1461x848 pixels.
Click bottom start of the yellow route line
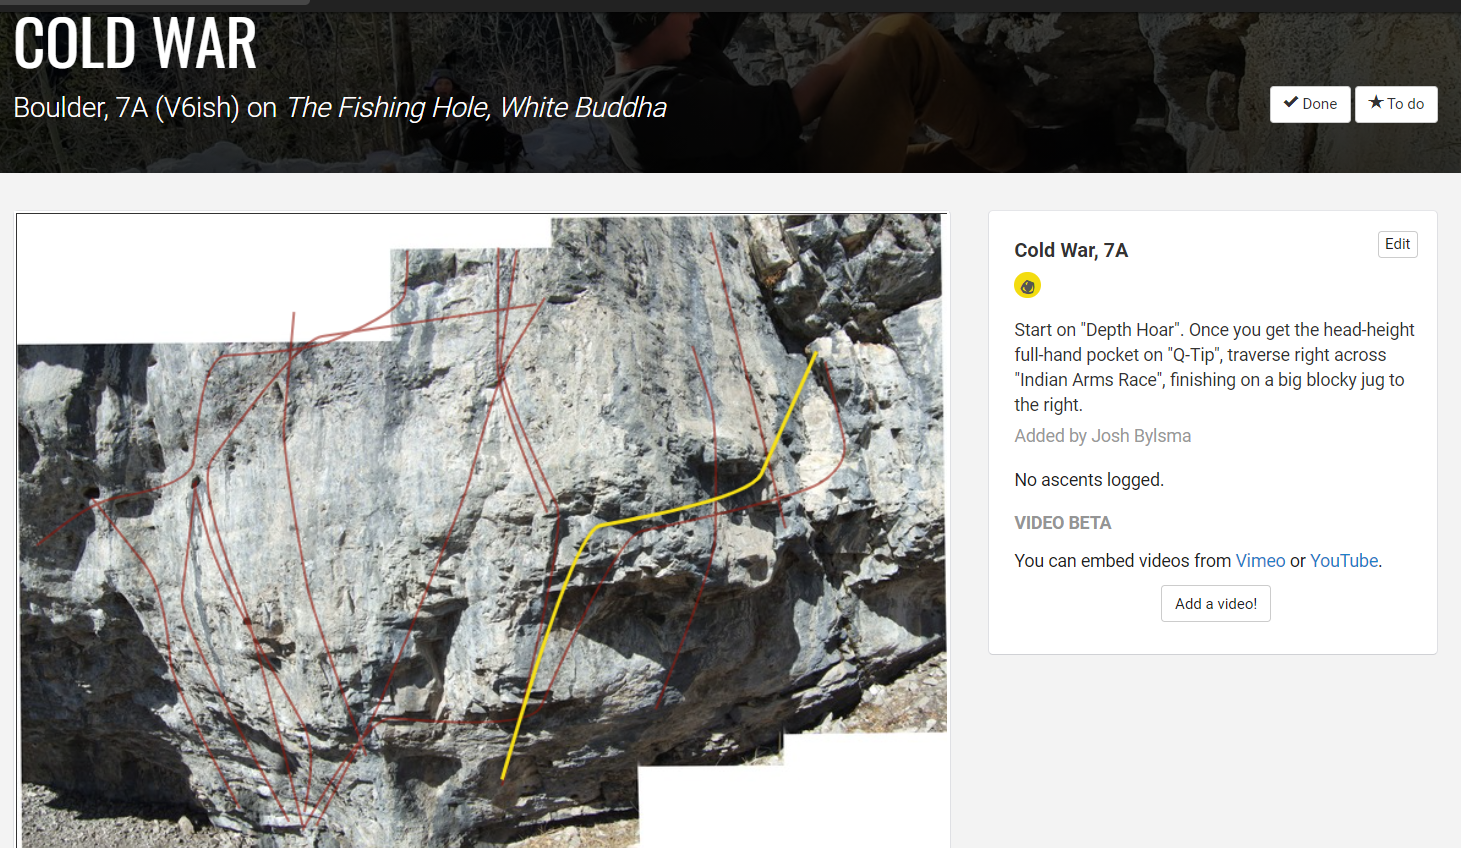pos(503,776)
